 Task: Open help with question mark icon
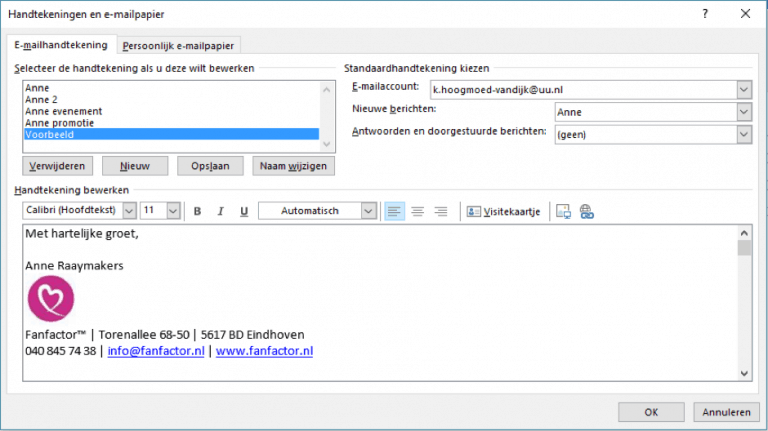[x=705, y=14]
